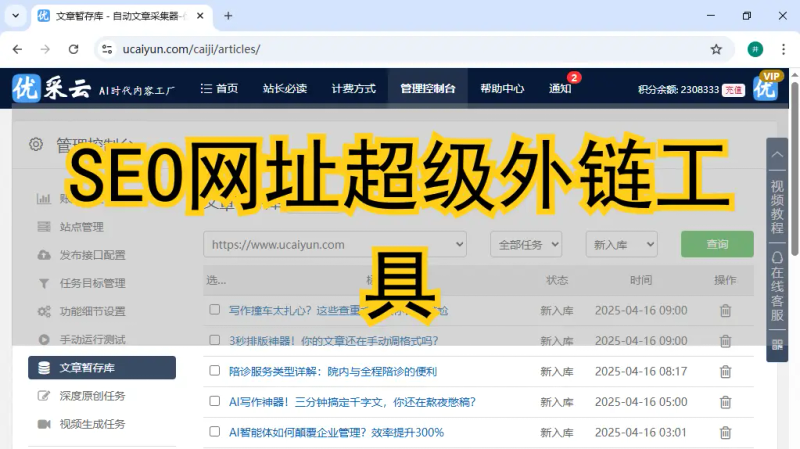Screen dimensions: 800x449
Task: Open the 视频教程 side button
Action: click(x=777, y=207)
